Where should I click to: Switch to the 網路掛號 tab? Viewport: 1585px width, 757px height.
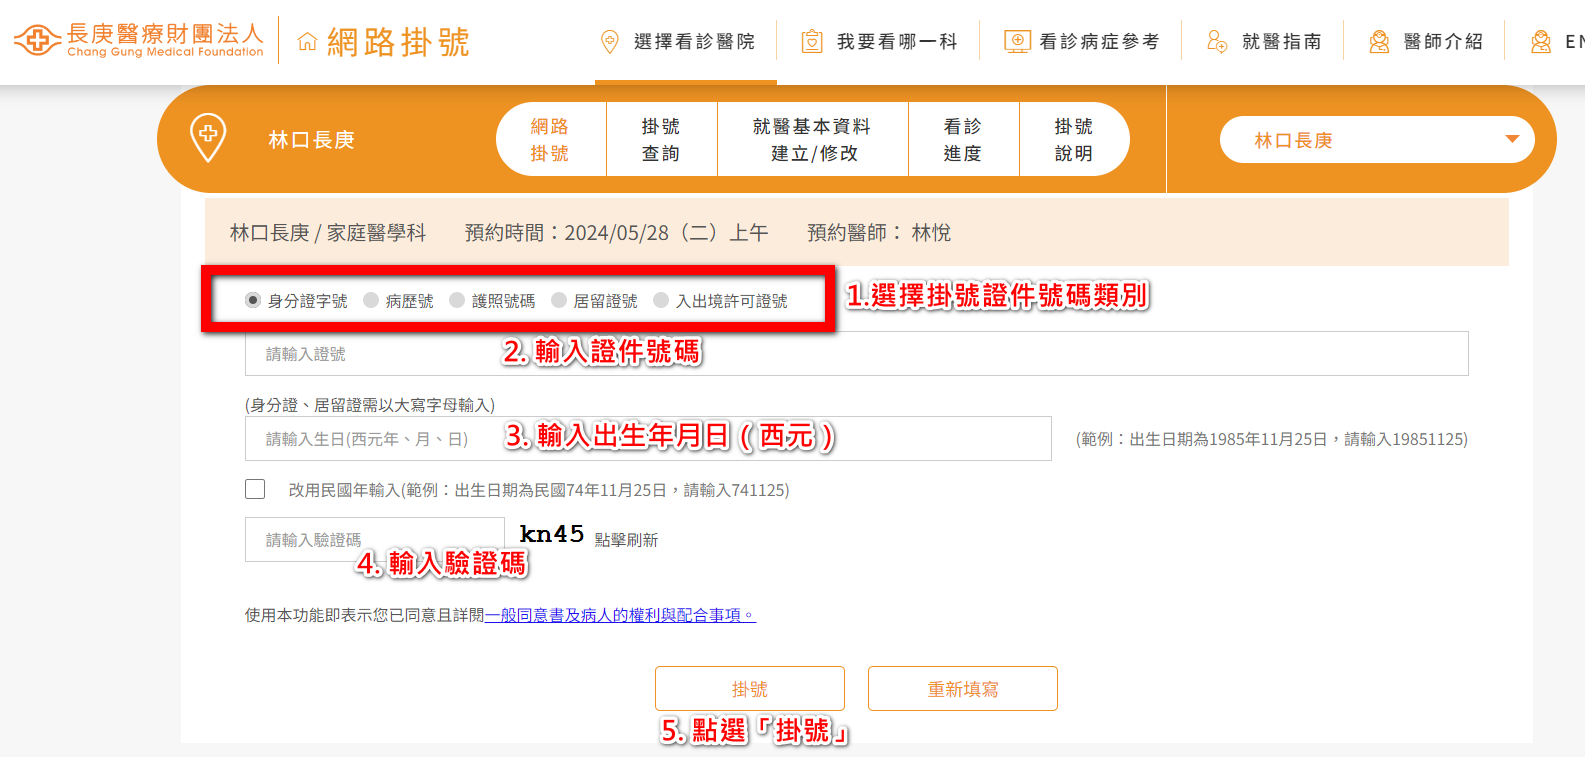pyautogui.click(x=550, y=139)
